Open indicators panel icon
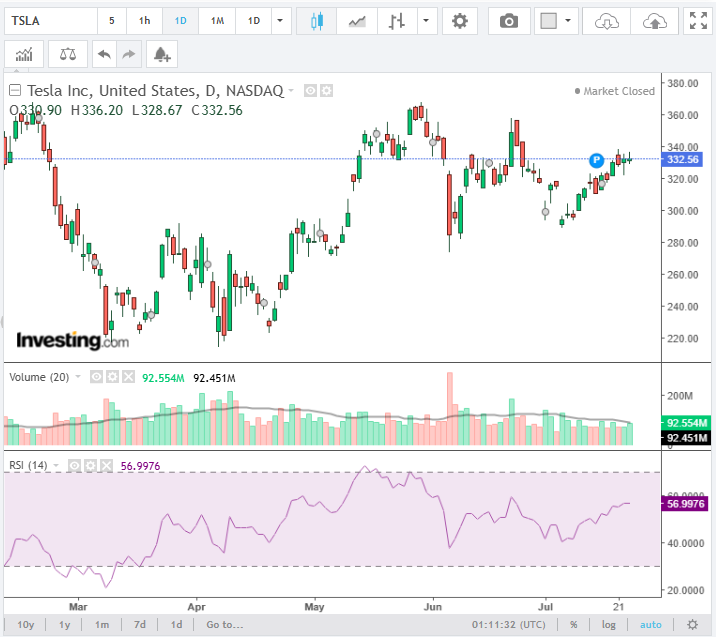Viewport: 716px width, 637px height. coord(24,54)
